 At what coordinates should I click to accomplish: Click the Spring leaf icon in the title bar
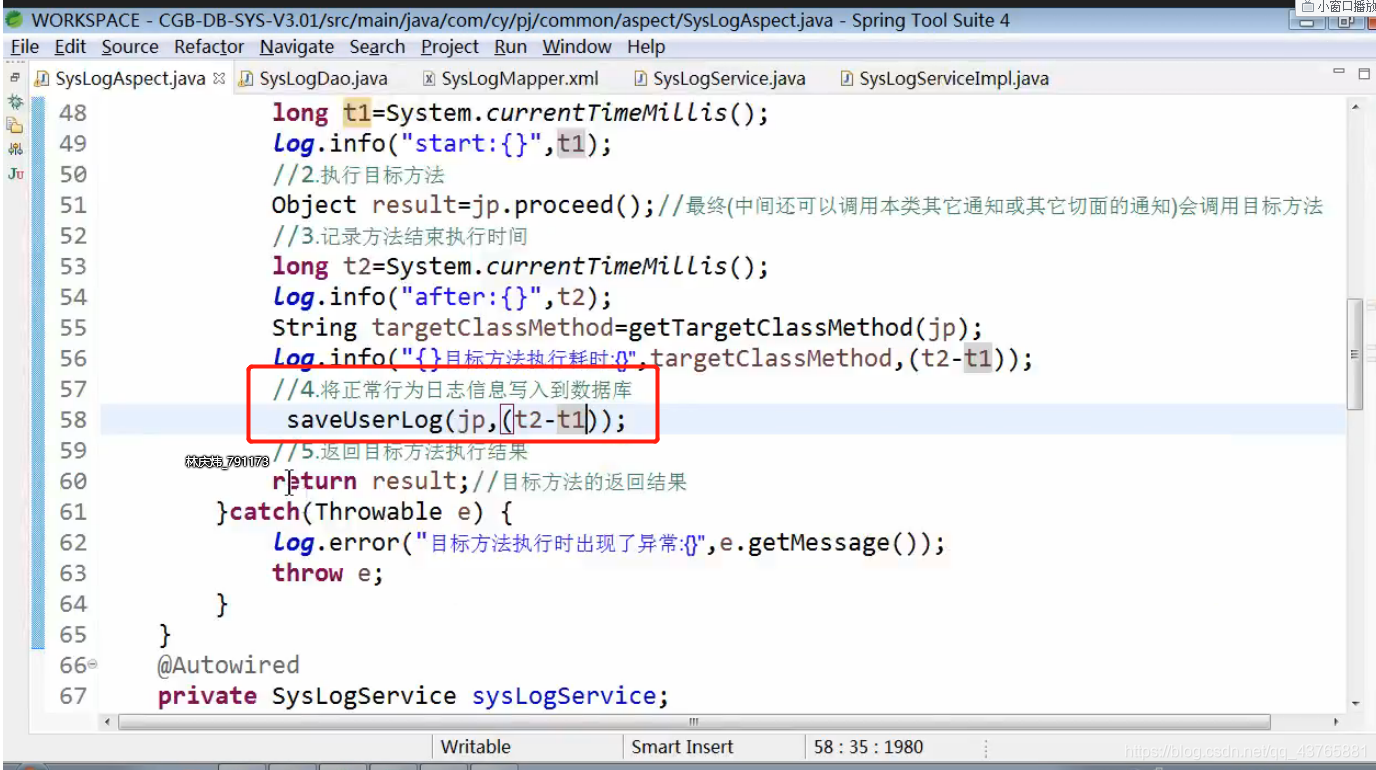[15, 19]
